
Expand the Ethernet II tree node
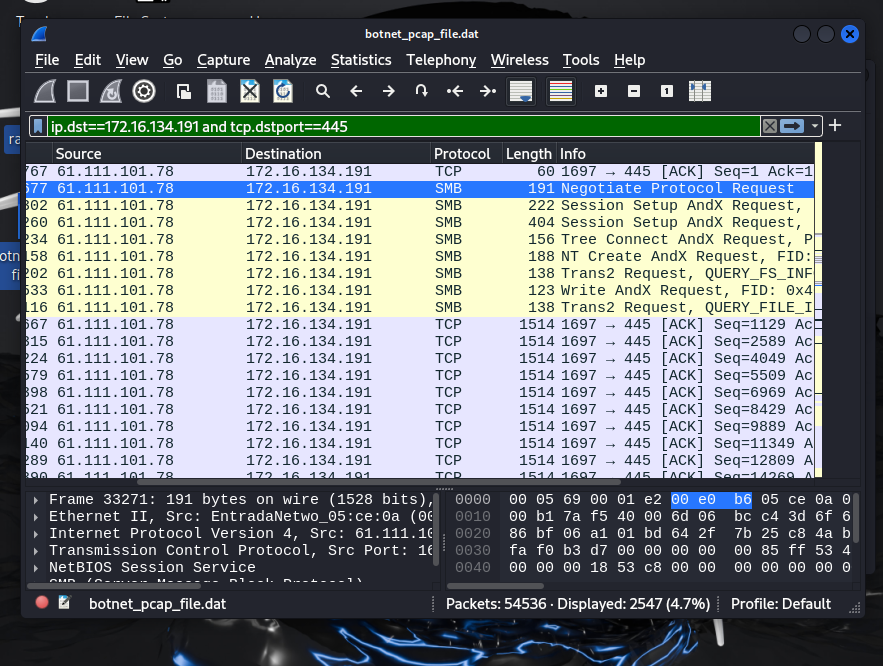37,516
